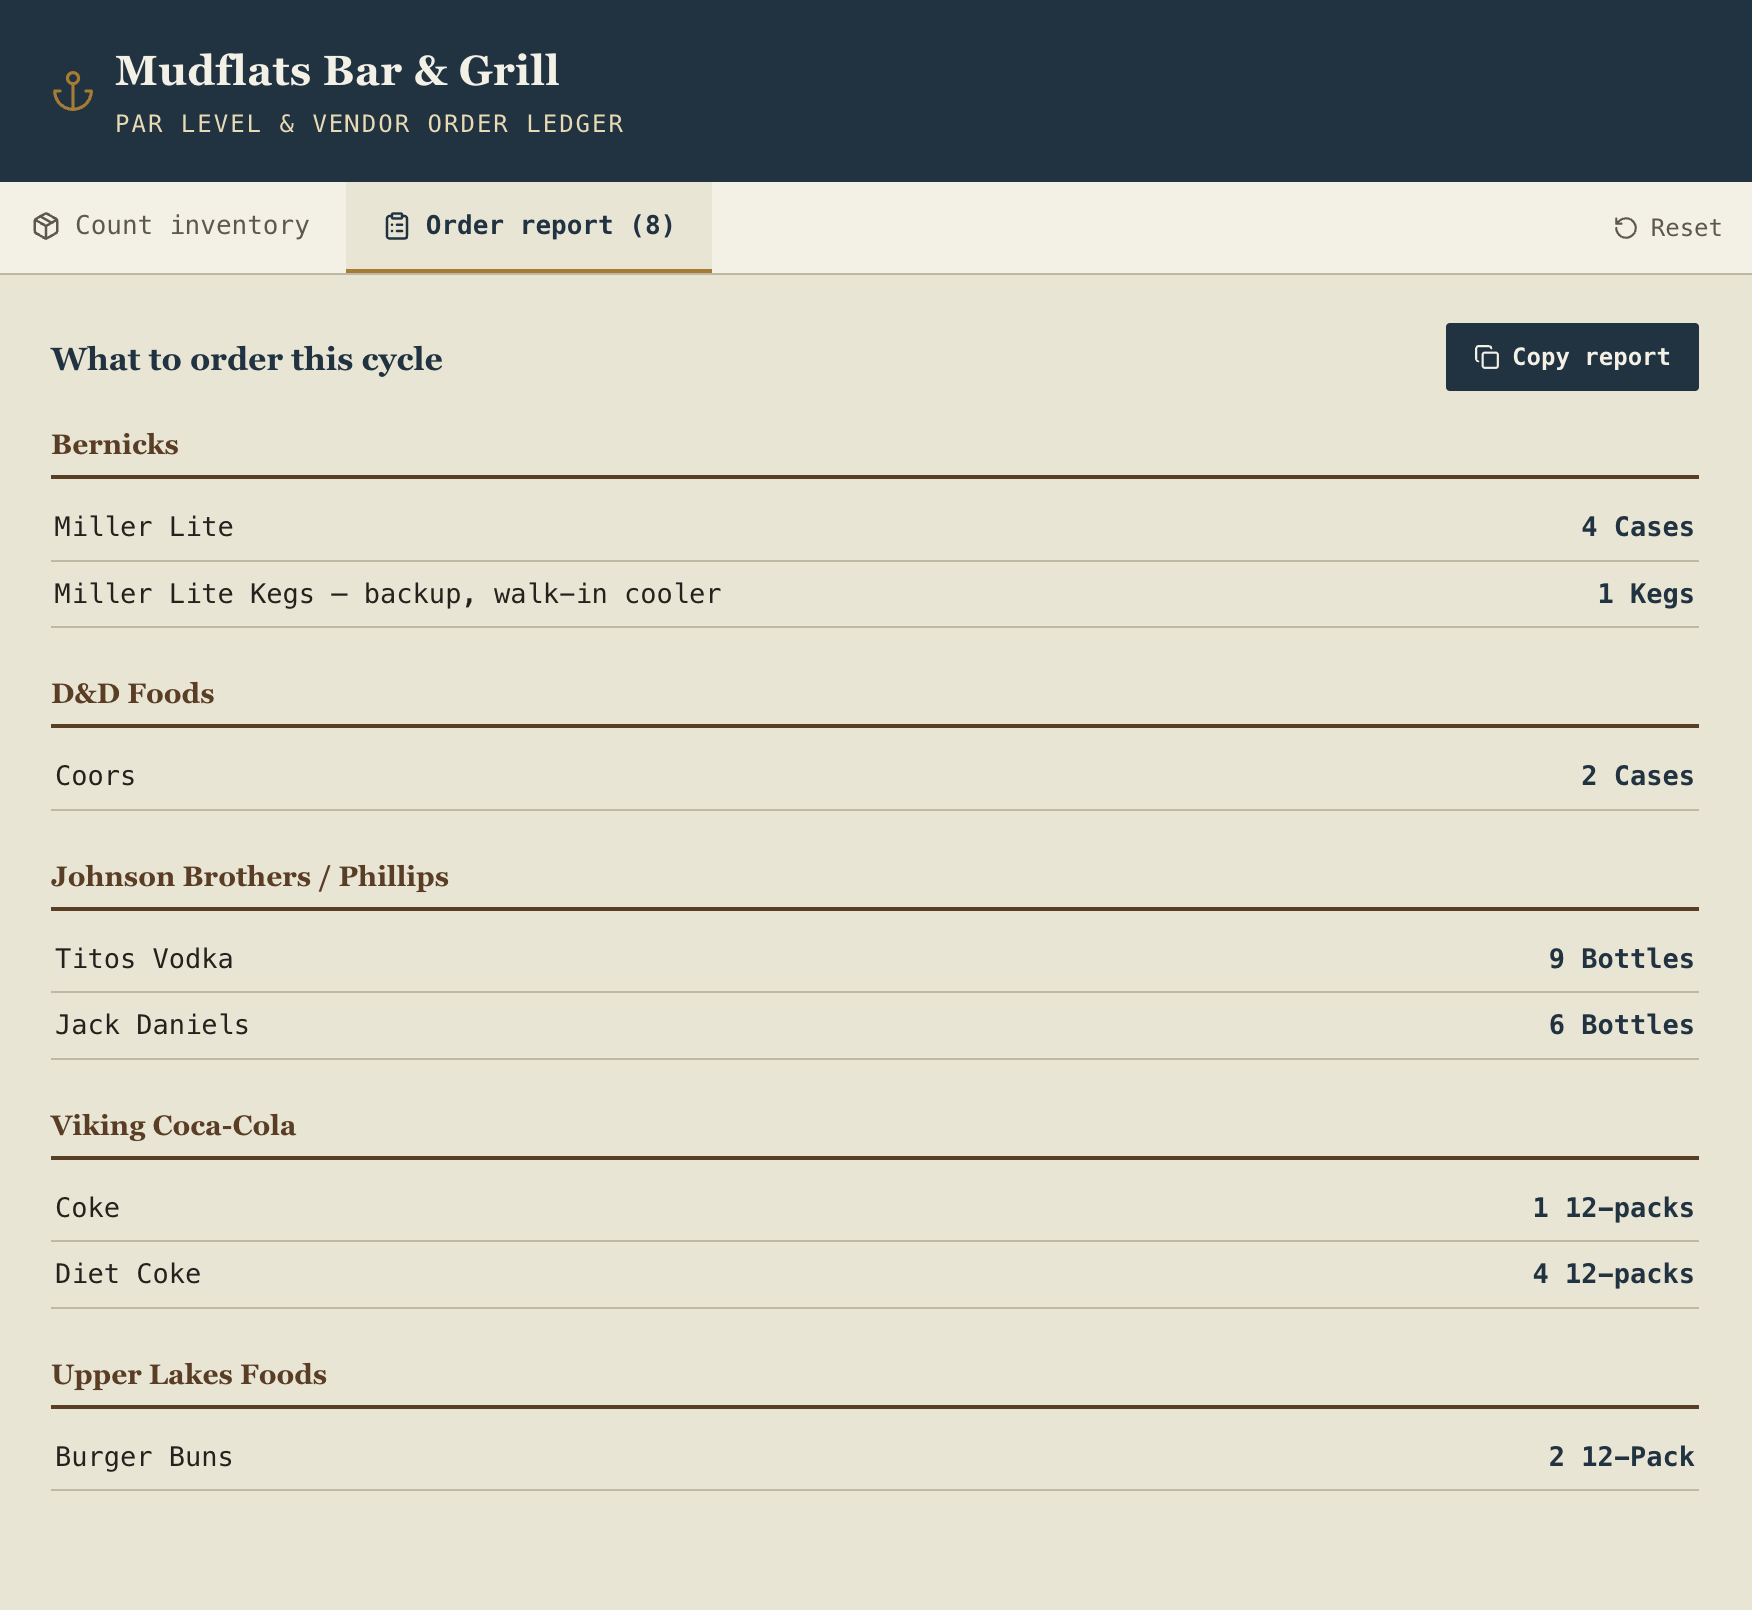Click the clipboard icon beside Order report

point(397,226)
